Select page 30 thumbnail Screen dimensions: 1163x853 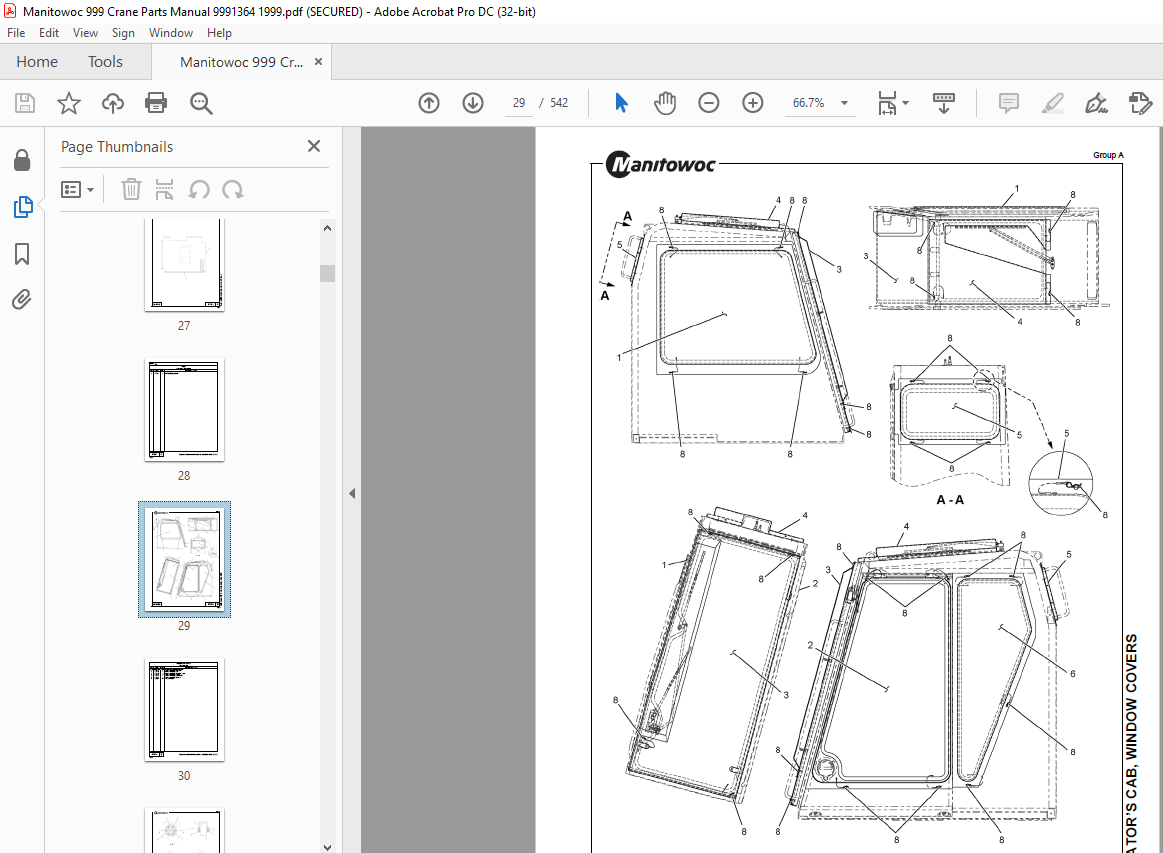coord(184,709)
